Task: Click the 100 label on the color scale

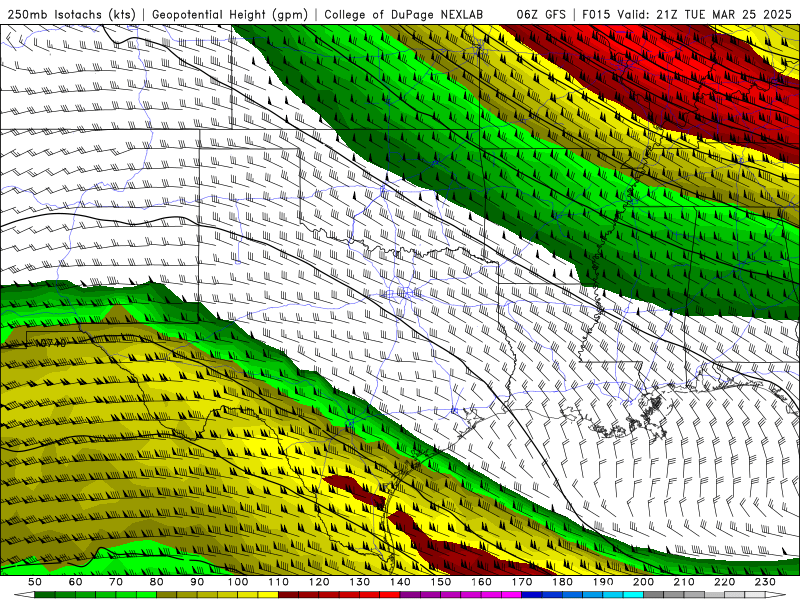Action: 238,582
